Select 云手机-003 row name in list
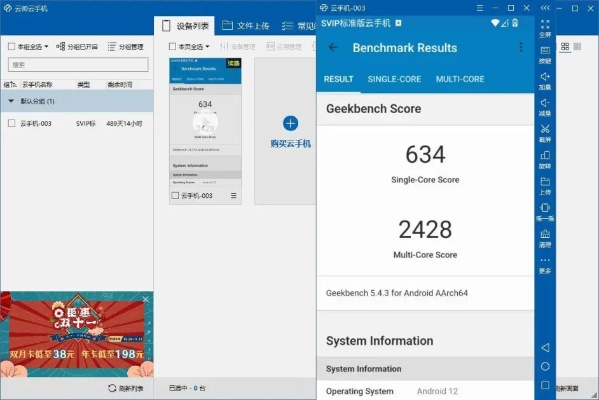 36,123
